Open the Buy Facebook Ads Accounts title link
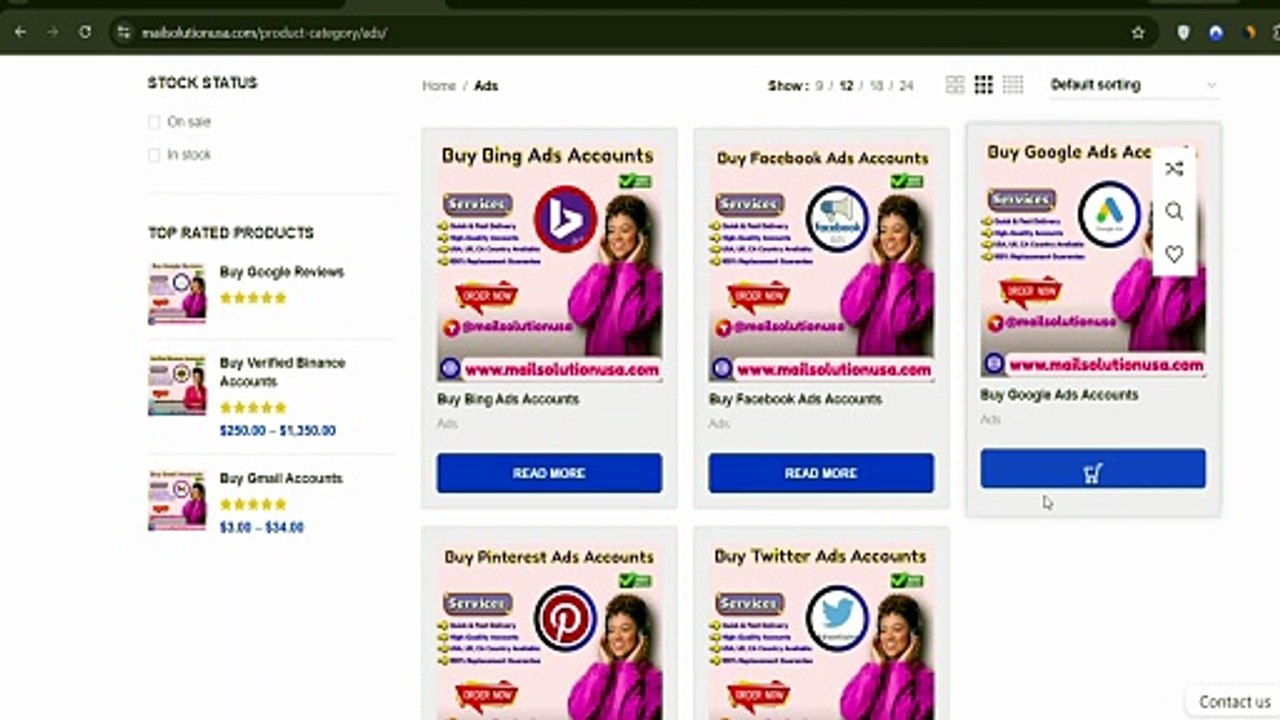The height and width of the screenshot is (720, 1280). 795,399
